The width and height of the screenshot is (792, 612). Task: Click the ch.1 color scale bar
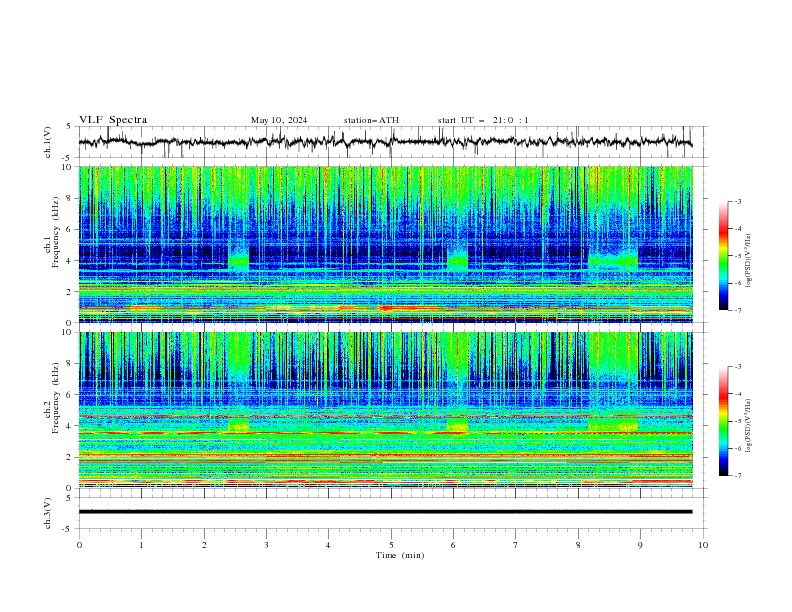[723, 256]
